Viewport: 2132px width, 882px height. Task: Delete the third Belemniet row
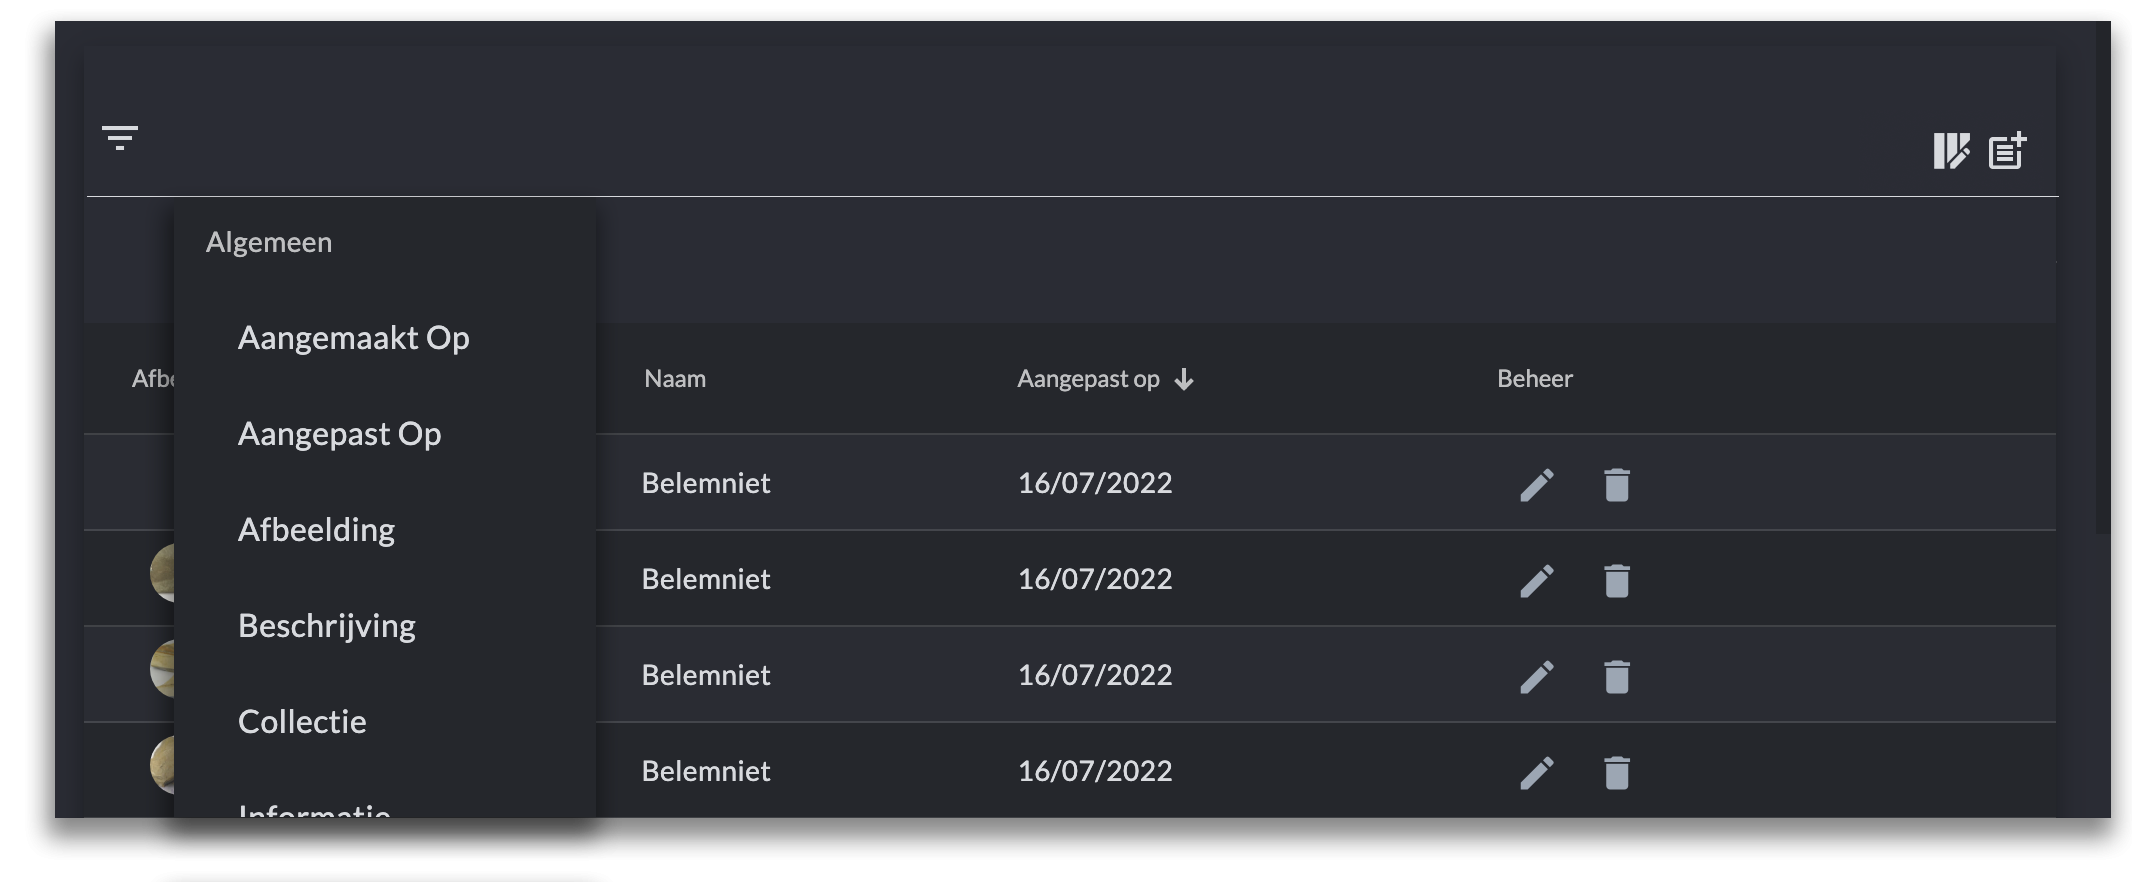(x=1617, y=677)
